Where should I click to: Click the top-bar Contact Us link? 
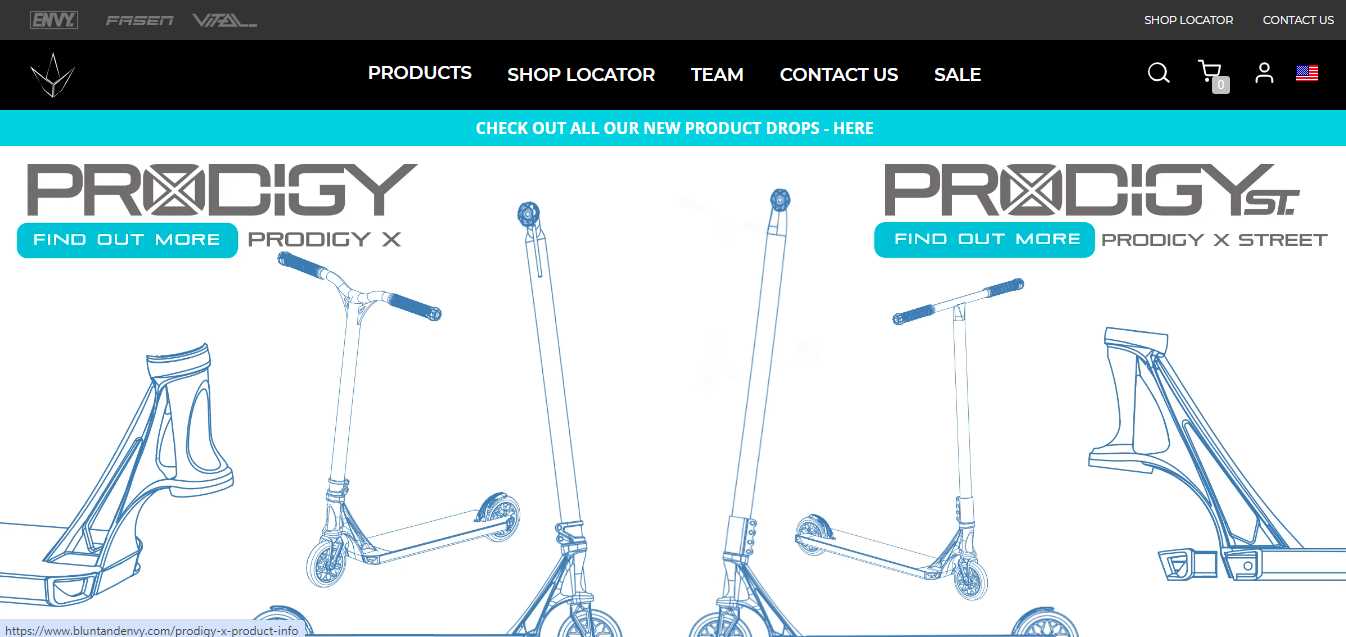coord(1298,20)
